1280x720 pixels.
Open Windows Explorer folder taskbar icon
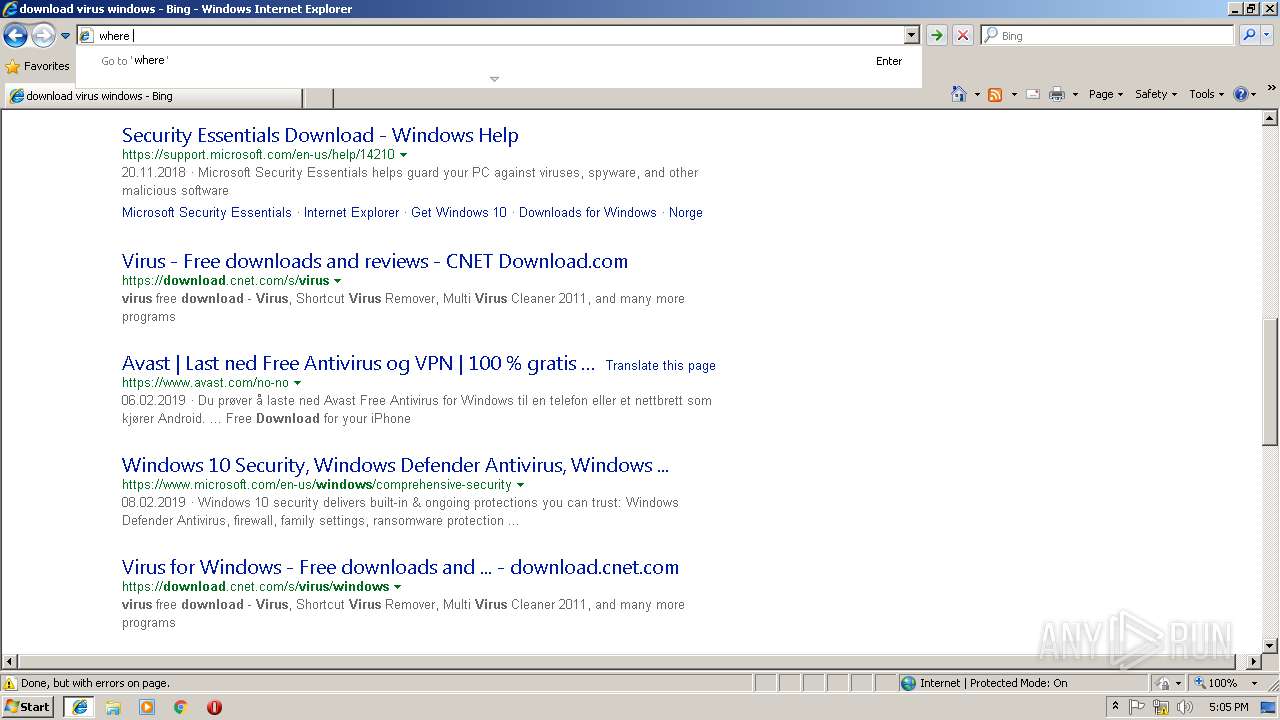(113, 707)
